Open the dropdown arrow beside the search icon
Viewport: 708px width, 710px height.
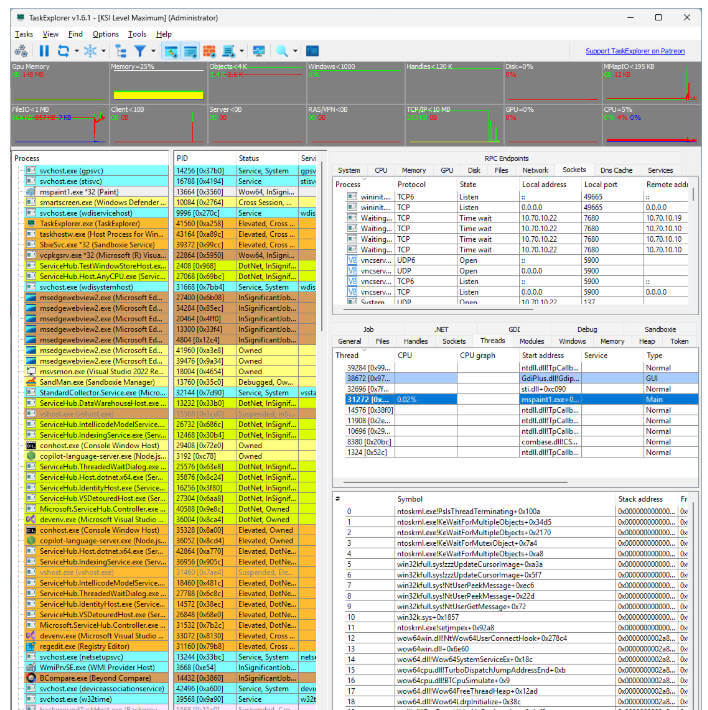point(295,51)
